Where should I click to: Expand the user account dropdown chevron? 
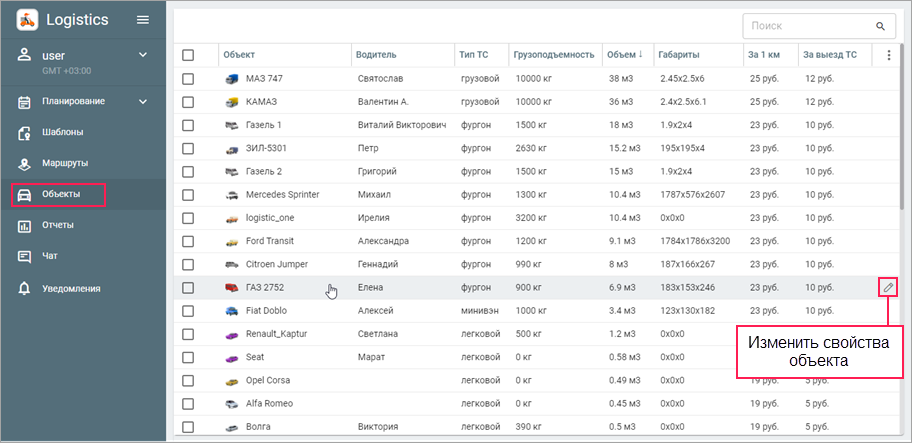(142, 55)
